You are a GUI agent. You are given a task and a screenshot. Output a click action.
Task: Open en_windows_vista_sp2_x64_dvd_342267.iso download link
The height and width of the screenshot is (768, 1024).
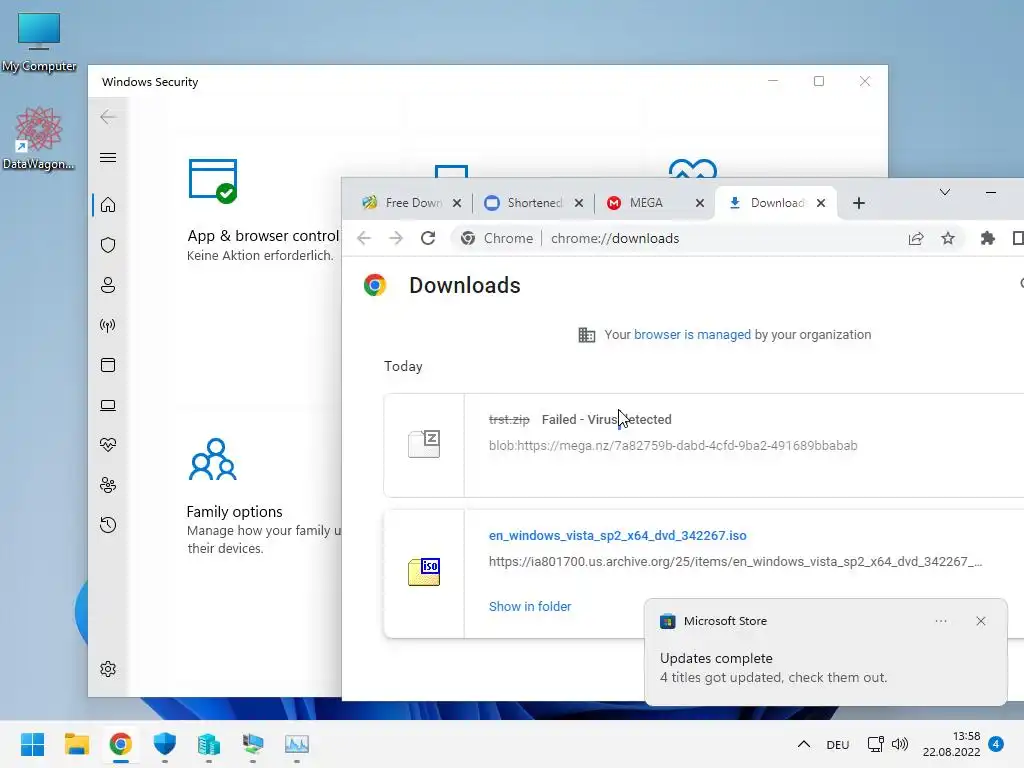(x=617, y=536)
